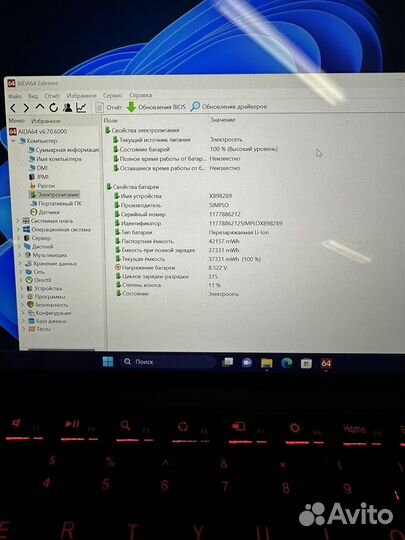Viewport: 405px width, 540px height.
Task: Click the Программы tree icon
Action: 30,297
